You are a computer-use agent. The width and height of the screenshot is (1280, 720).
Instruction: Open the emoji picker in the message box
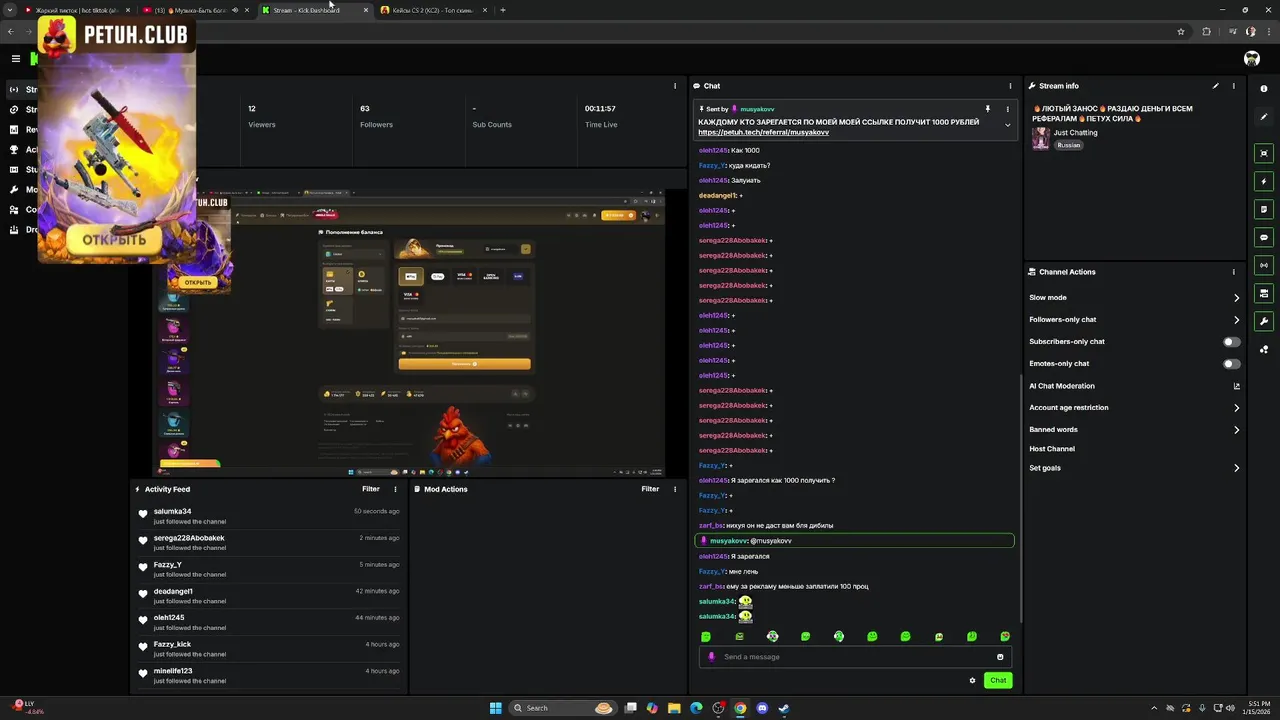(x=1000, y=657)
